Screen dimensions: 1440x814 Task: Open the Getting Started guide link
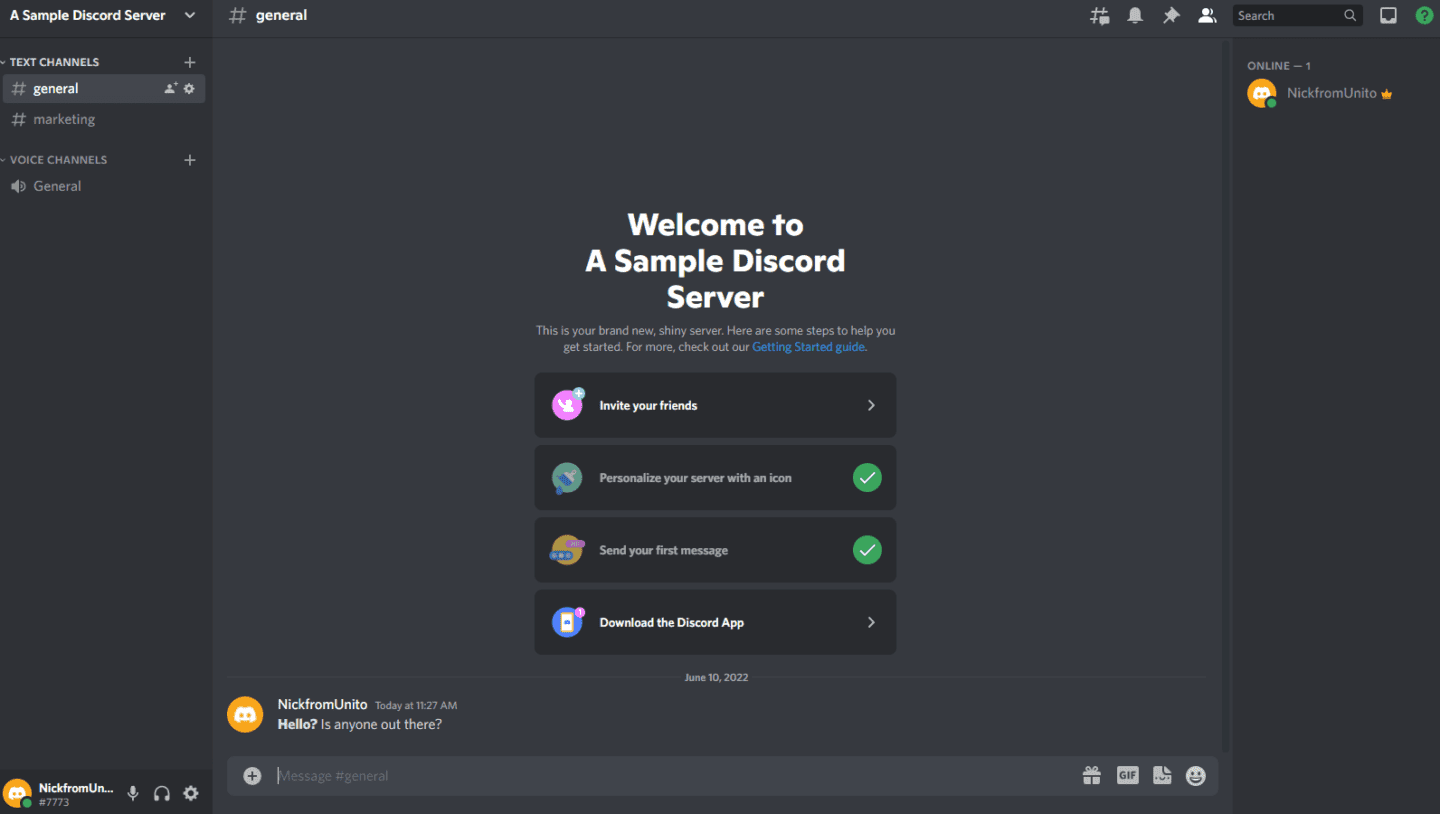(x=808, y=346)
